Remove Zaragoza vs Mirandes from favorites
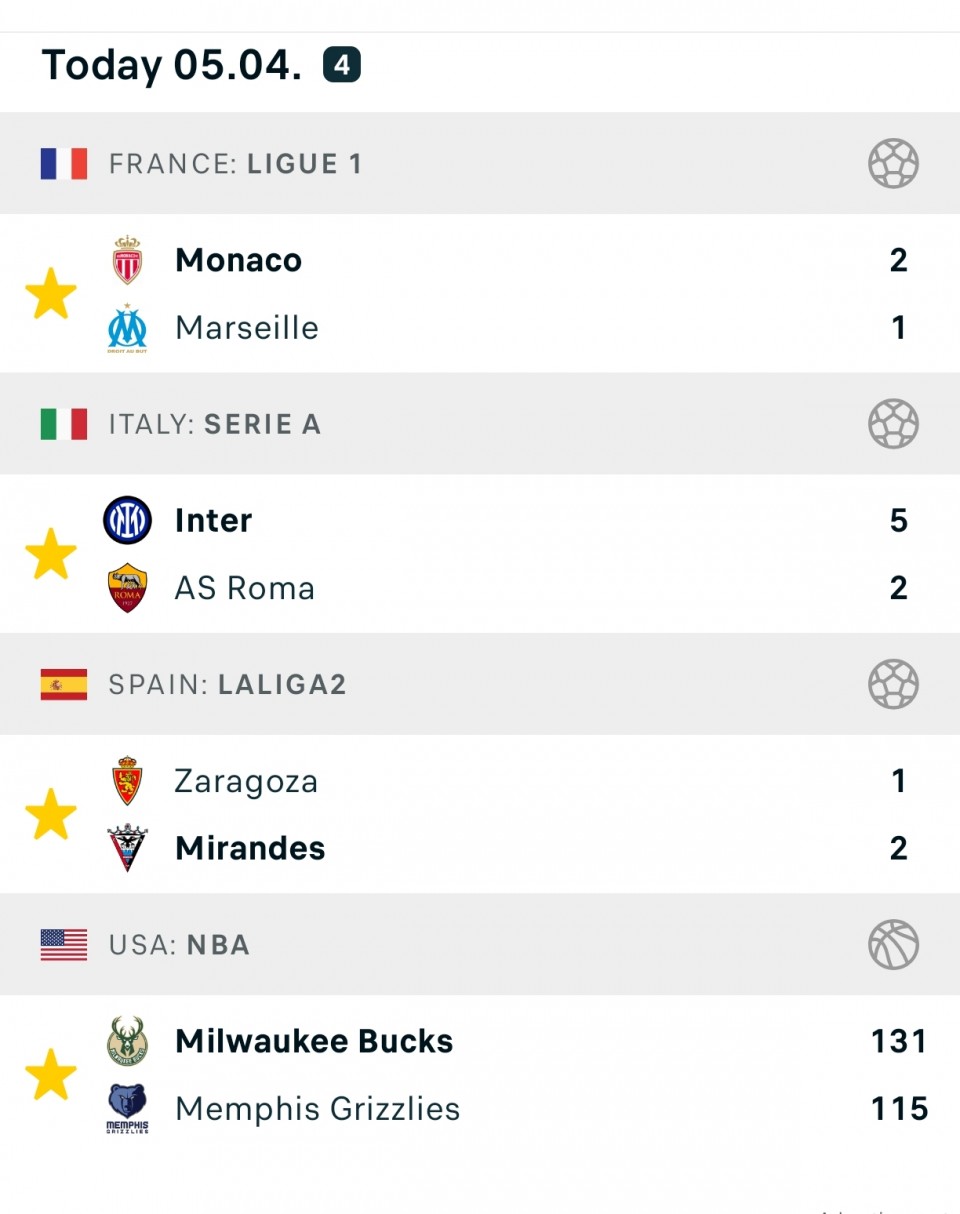Viewport: 960px width, 1214px height. (x=50, y=814)
